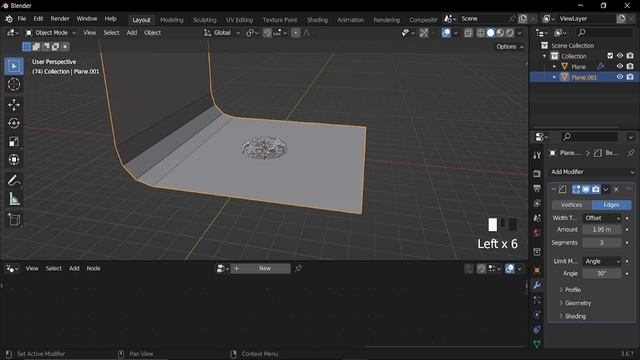This screenshot has width=640, height=360.
Task: Toggle pin in properties editor header
Action: click(x=631, y=153)
